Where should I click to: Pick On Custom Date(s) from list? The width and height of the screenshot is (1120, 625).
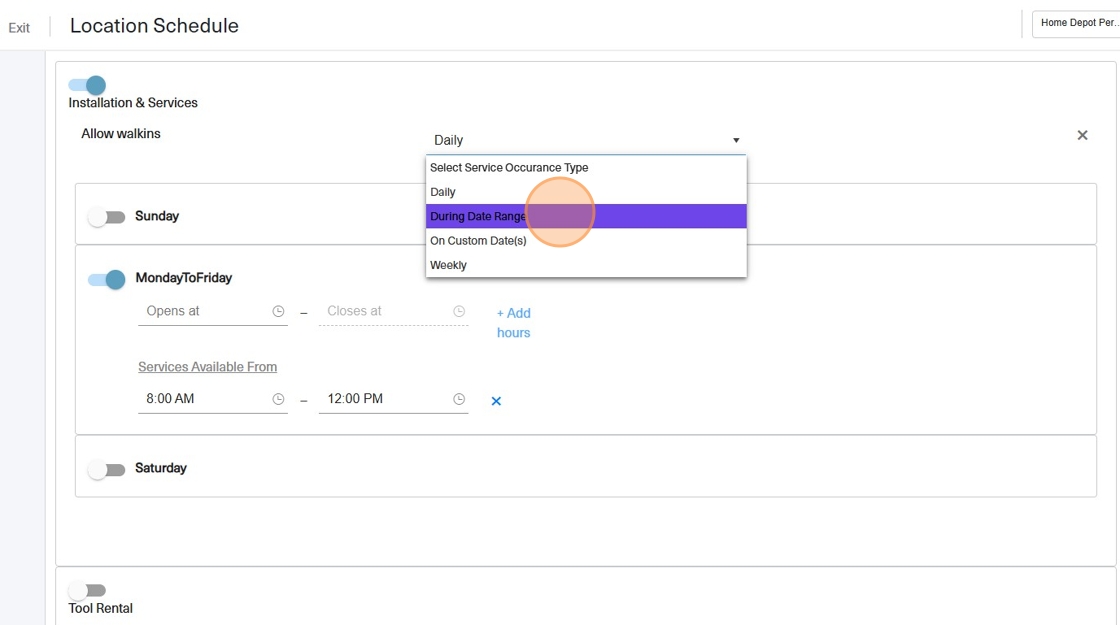click(478, 241)
